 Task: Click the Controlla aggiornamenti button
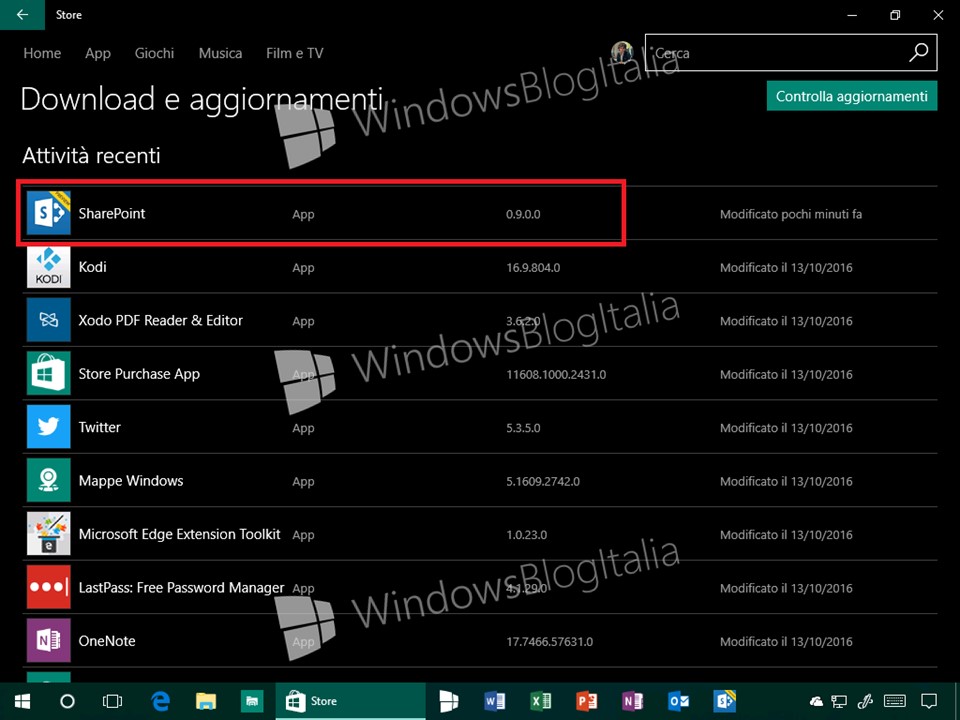point(852,96)
